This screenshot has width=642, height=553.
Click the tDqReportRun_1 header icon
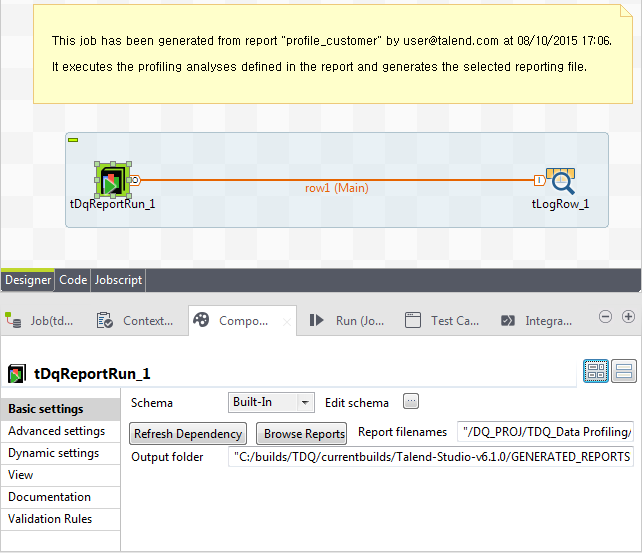[17, 373]
